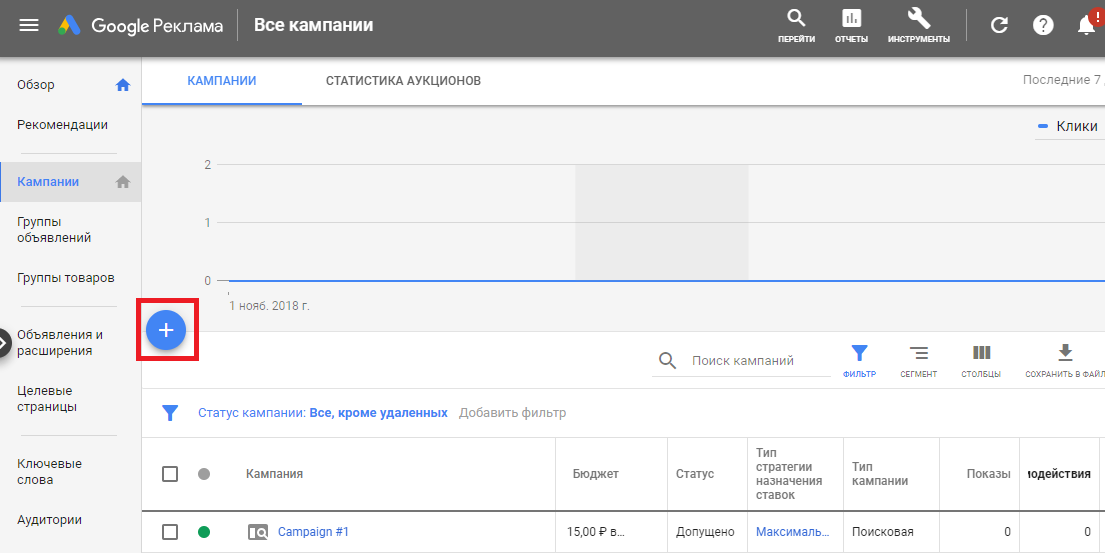Screen dimensions: 1105x553
Task: Open the 'Последние 7' date range selector
Action: [1063, 80]
